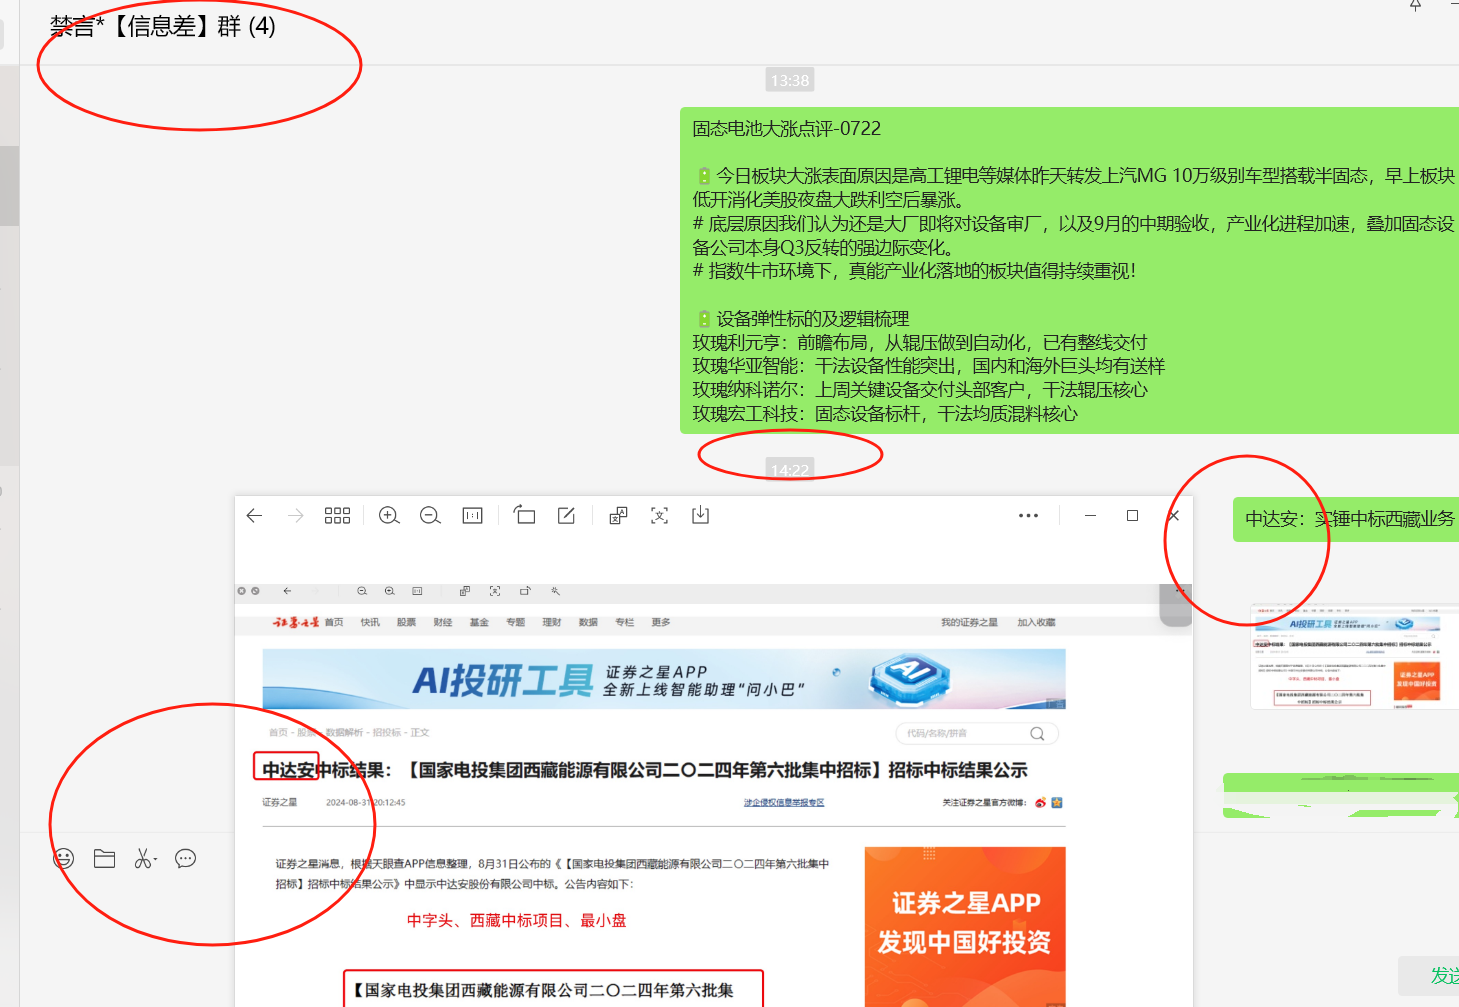Rotate the image using the rotate icon
The image size is (1459, 1007).
coord(524,515)
